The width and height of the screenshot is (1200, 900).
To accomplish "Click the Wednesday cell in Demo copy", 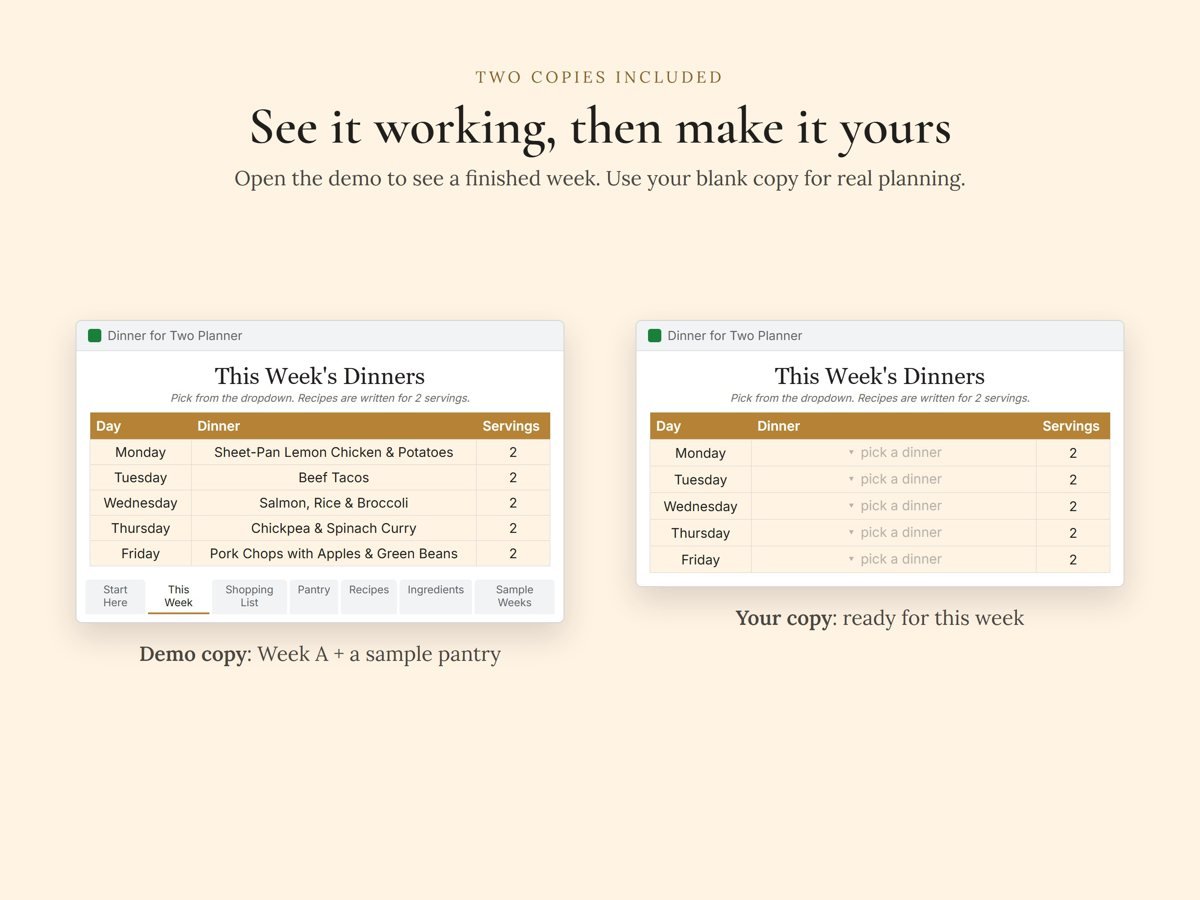I will coord(141,503).
